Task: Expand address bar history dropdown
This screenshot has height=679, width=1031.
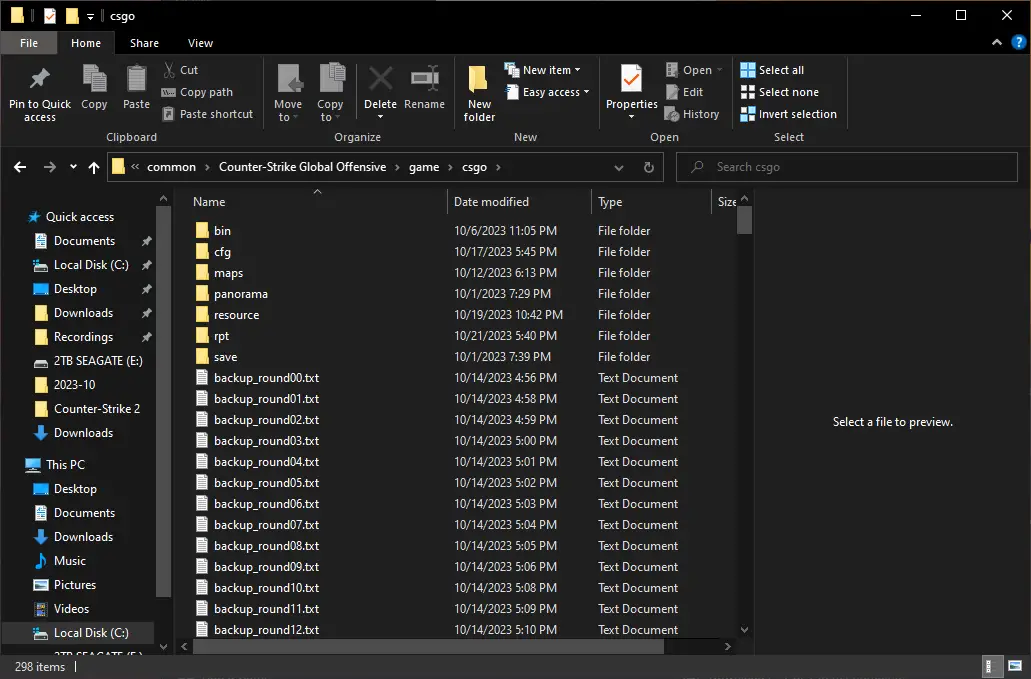Action: 619,167
